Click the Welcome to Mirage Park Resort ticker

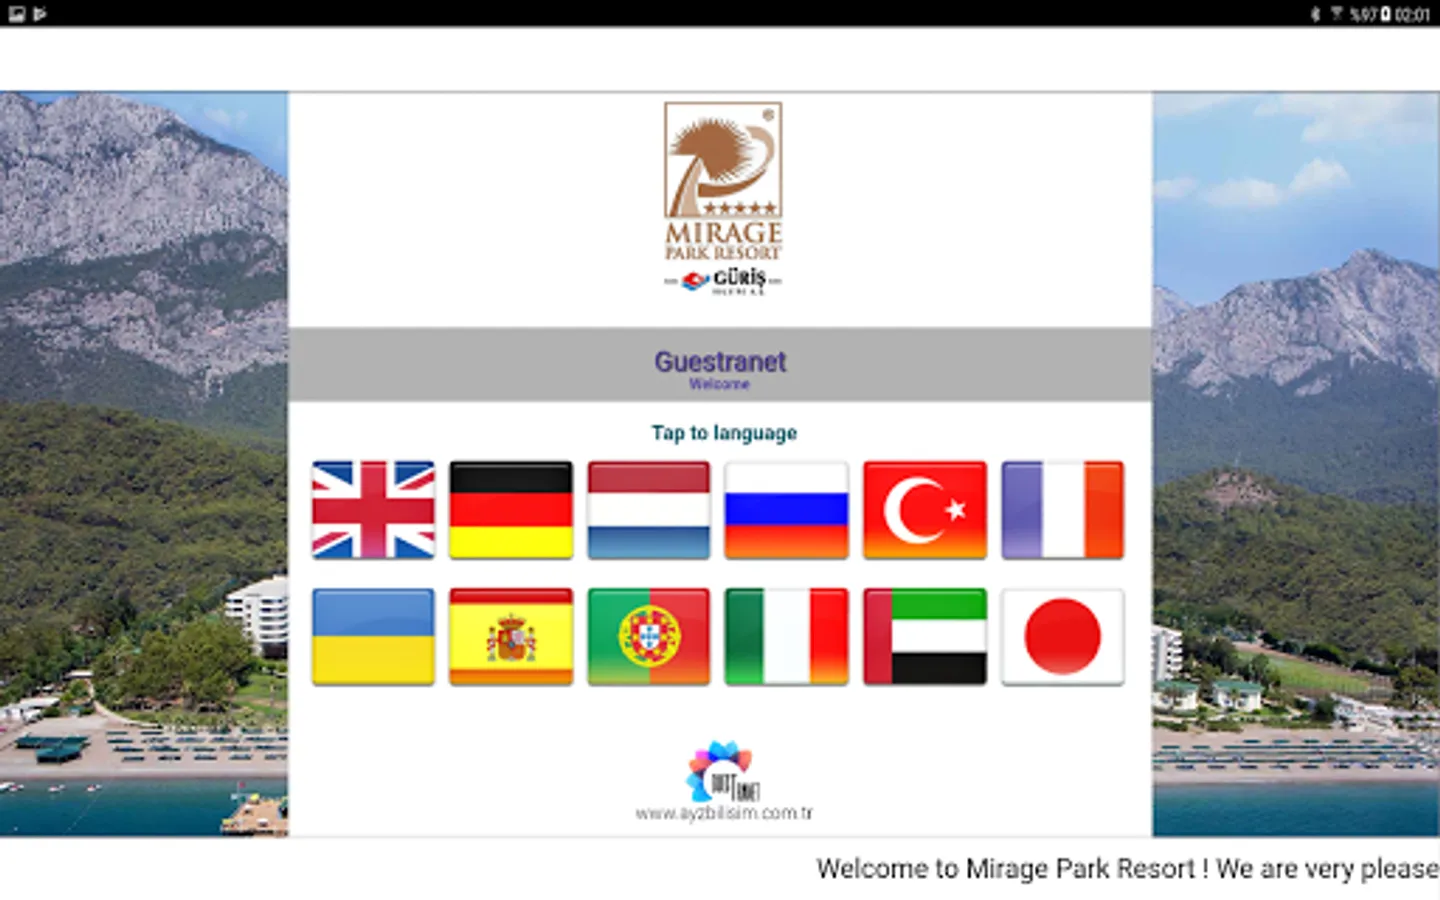click(1128, 868)
